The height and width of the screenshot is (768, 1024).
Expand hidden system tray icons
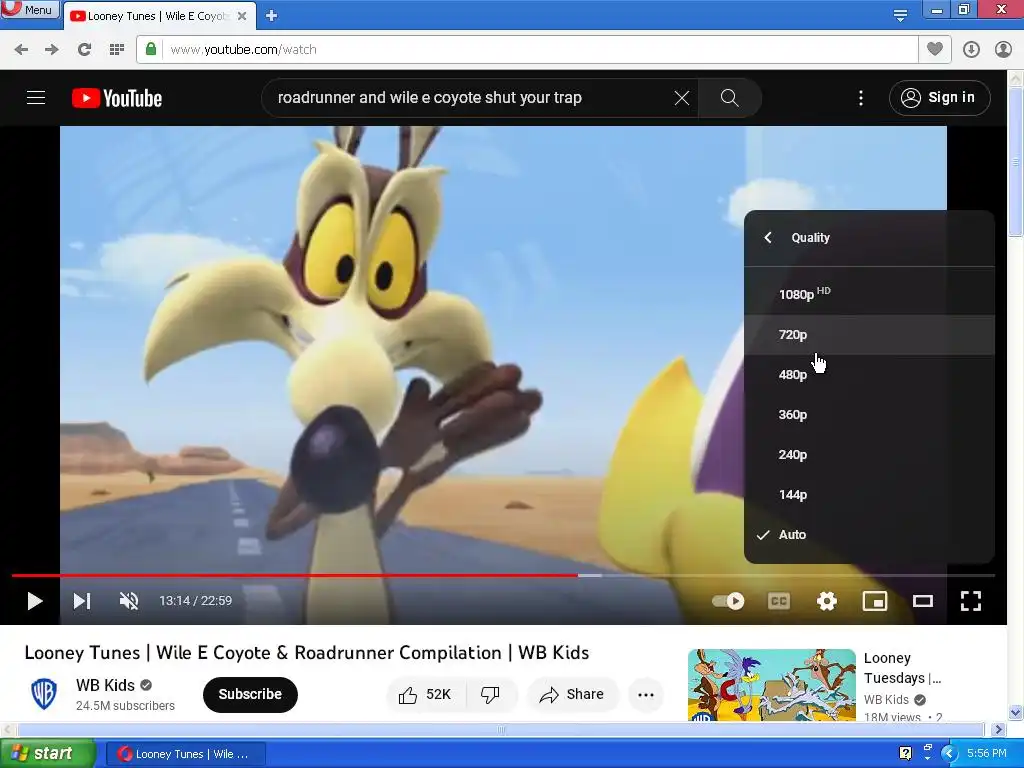[x=949, y=754]
